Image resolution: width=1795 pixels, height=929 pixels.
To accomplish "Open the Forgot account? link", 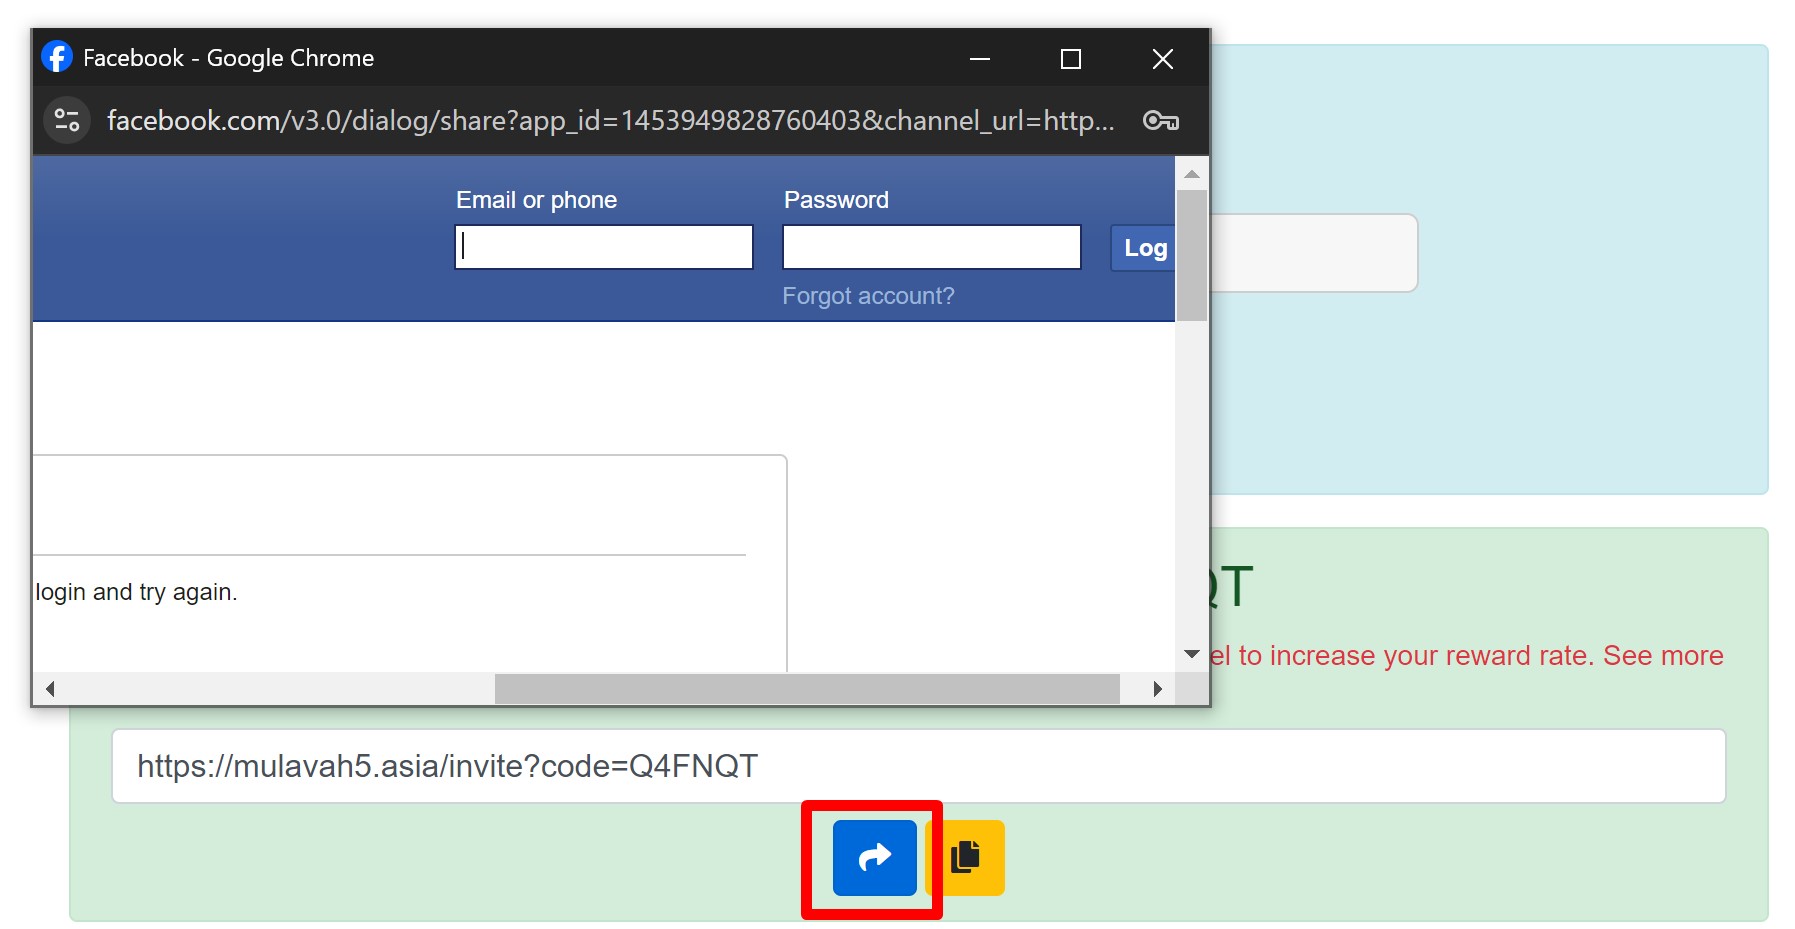I will (x=867, y=296).
